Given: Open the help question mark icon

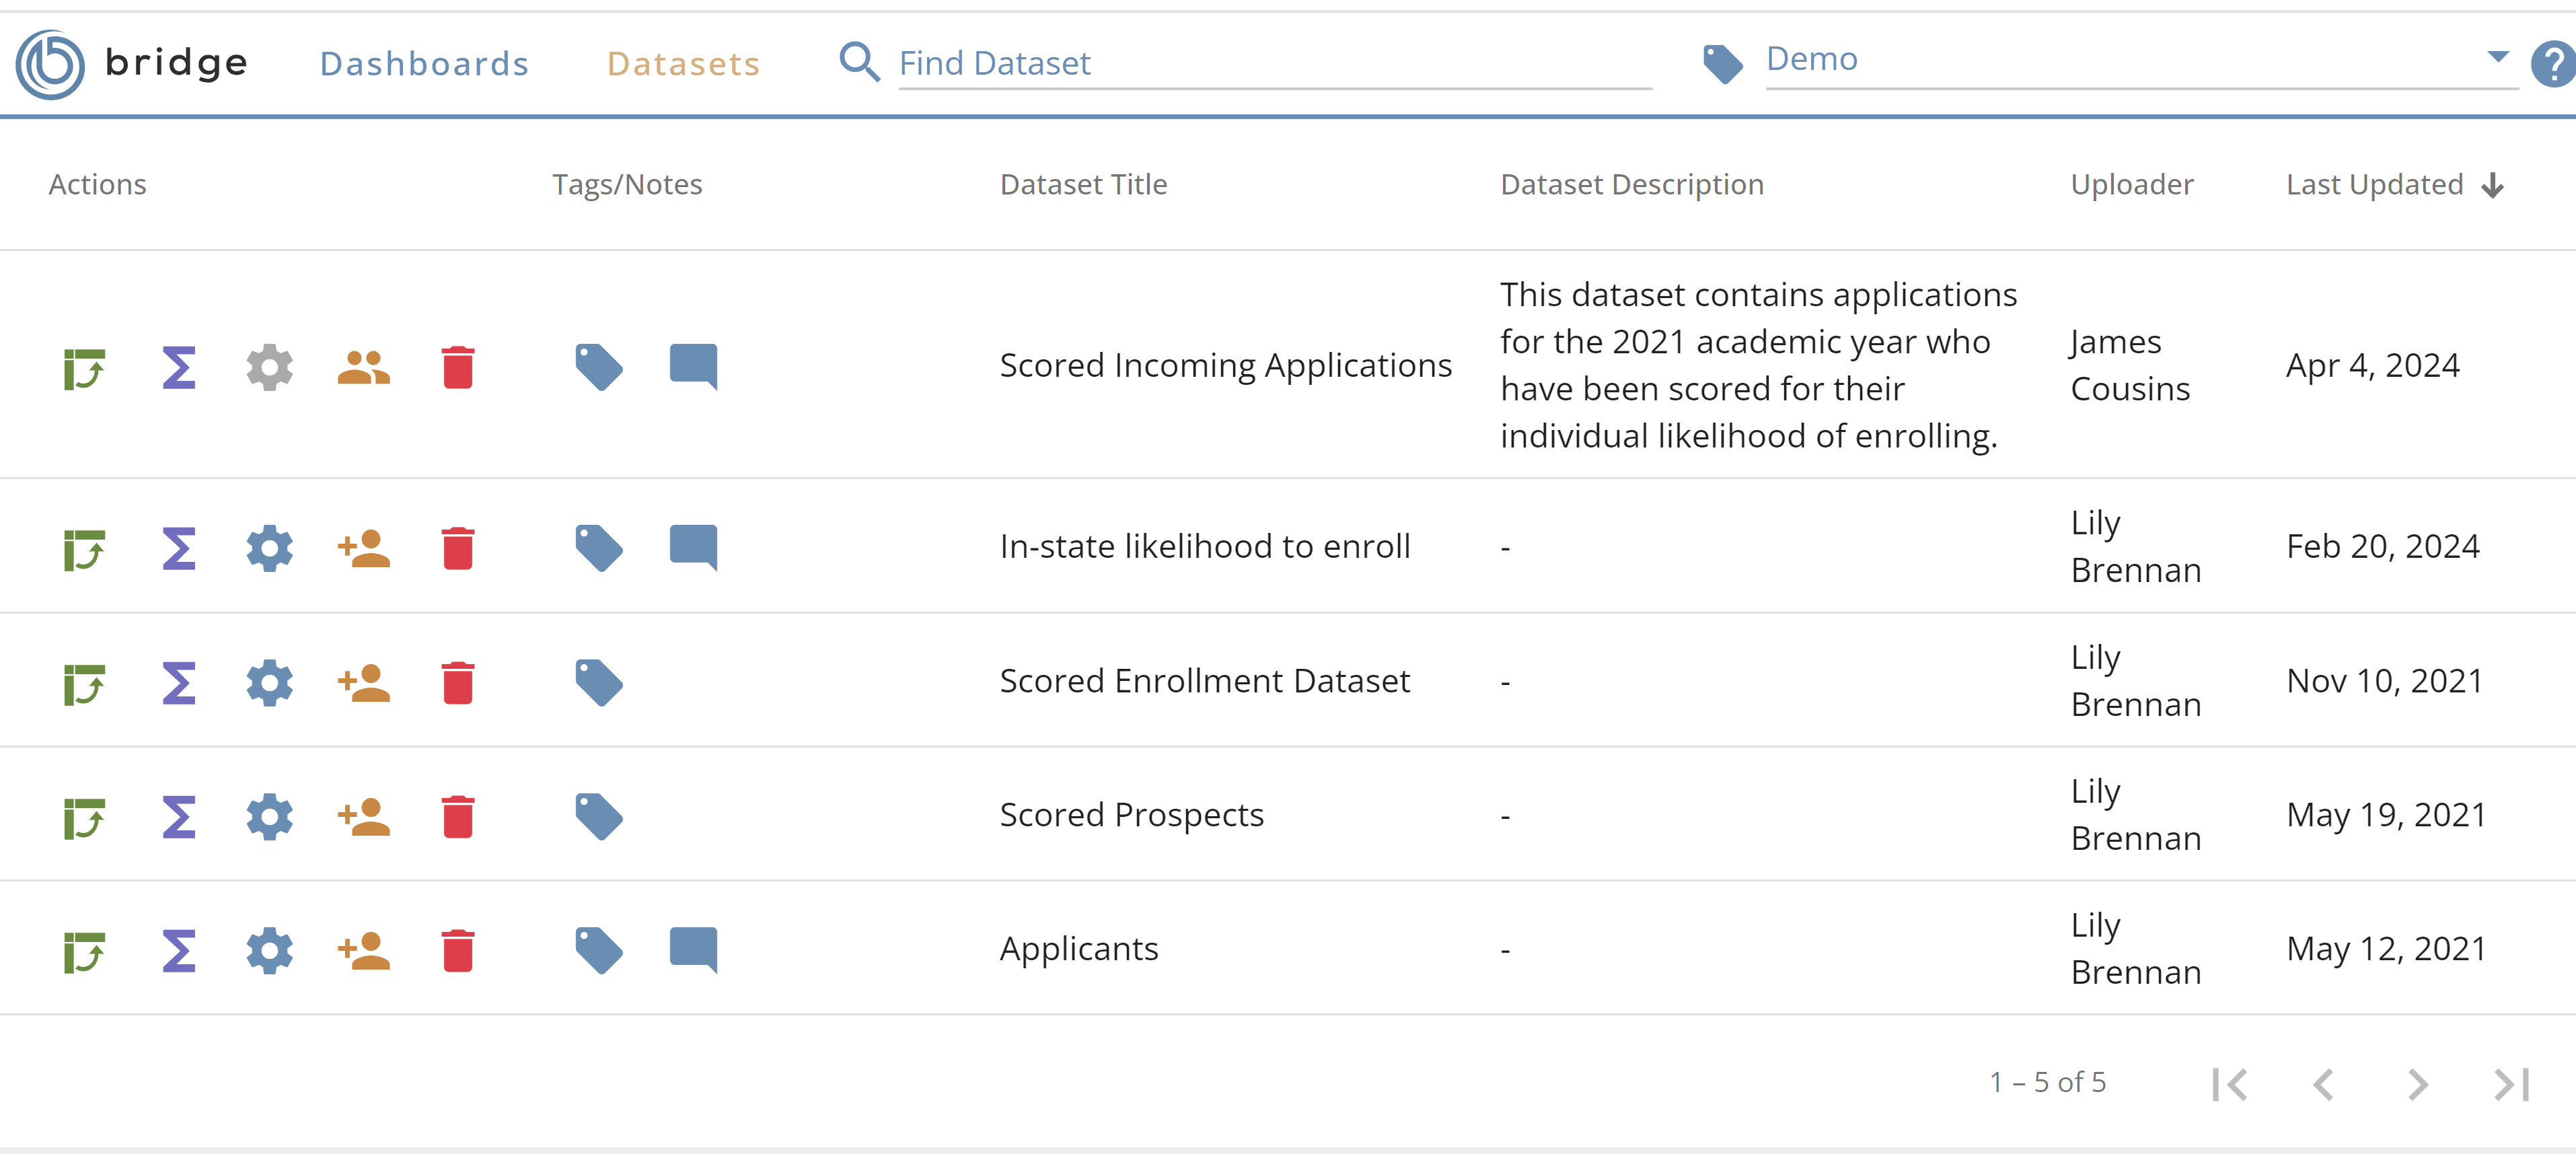Looking at the screenshot, I should coord(2553,65).
